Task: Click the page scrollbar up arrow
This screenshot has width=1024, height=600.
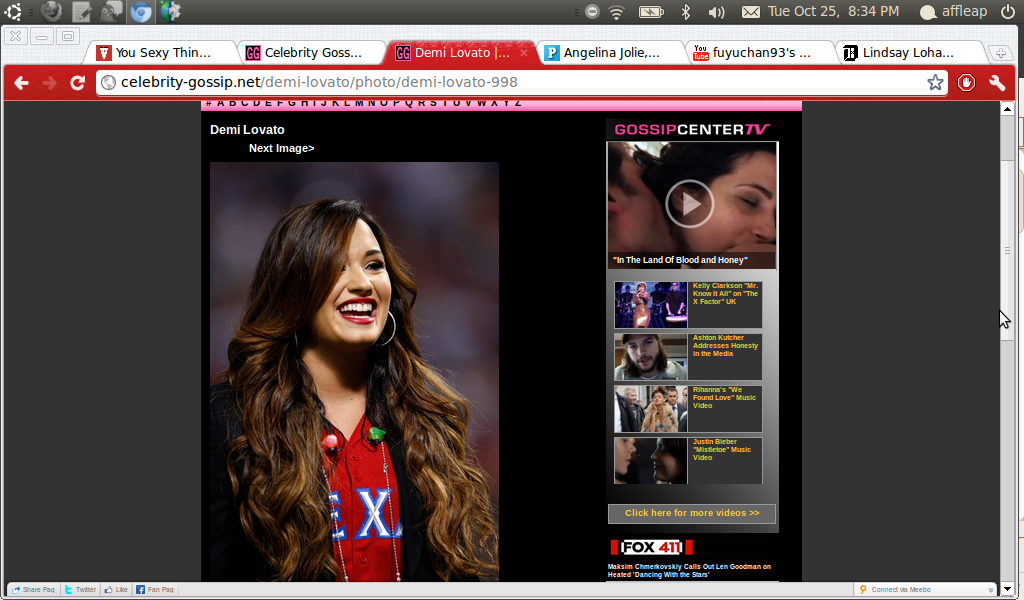Action: (1007, 109)
